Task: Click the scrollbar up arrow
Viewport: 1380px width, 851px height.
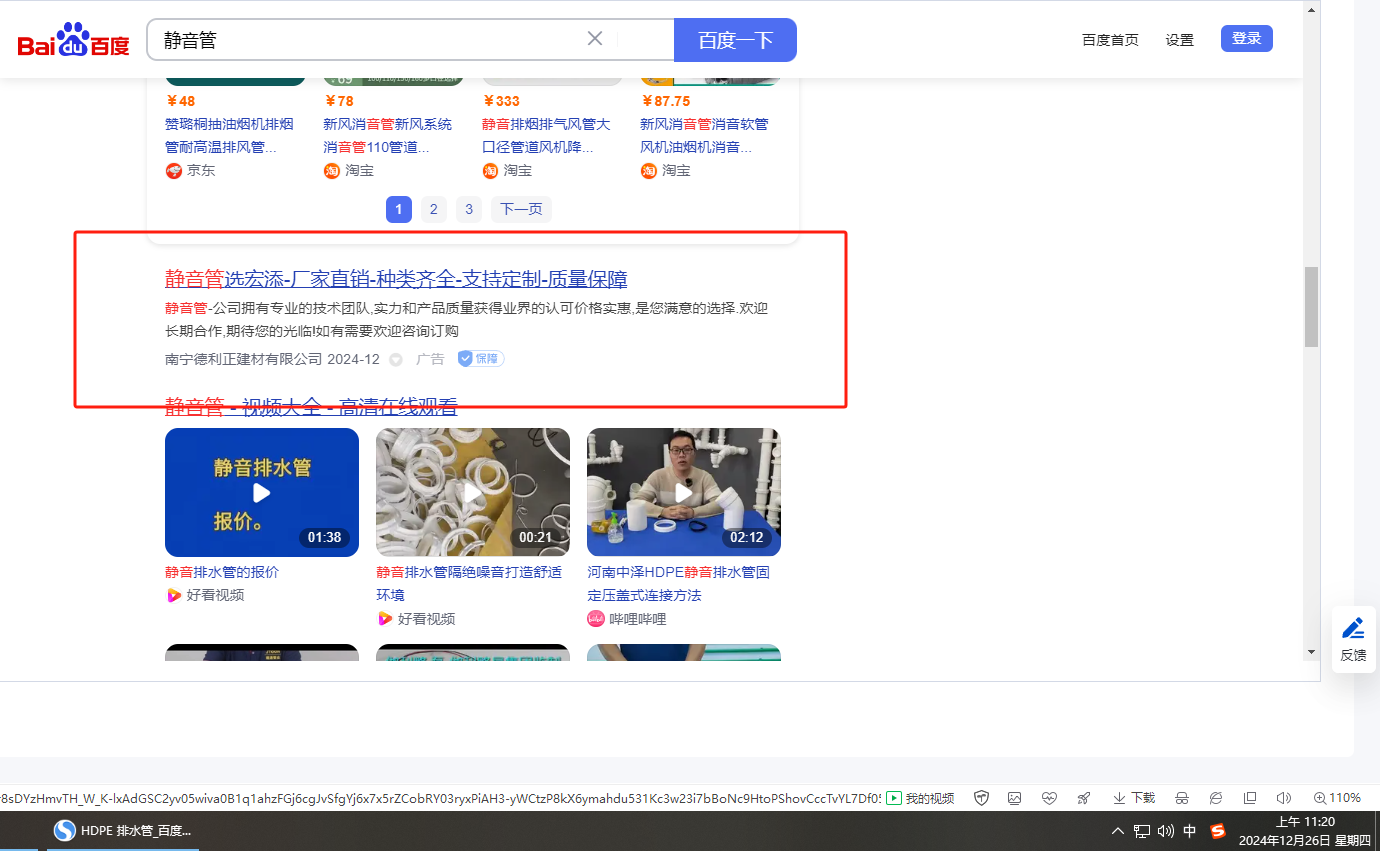Action: (1311, 8)
